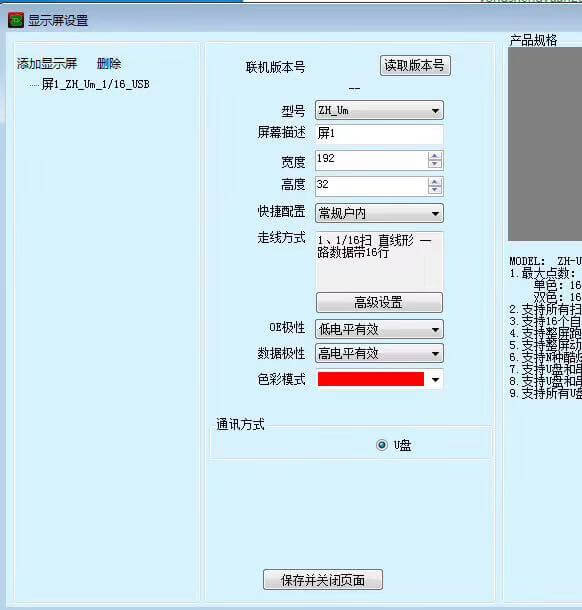Decrease height using down spinner arrow

point(435,190)
